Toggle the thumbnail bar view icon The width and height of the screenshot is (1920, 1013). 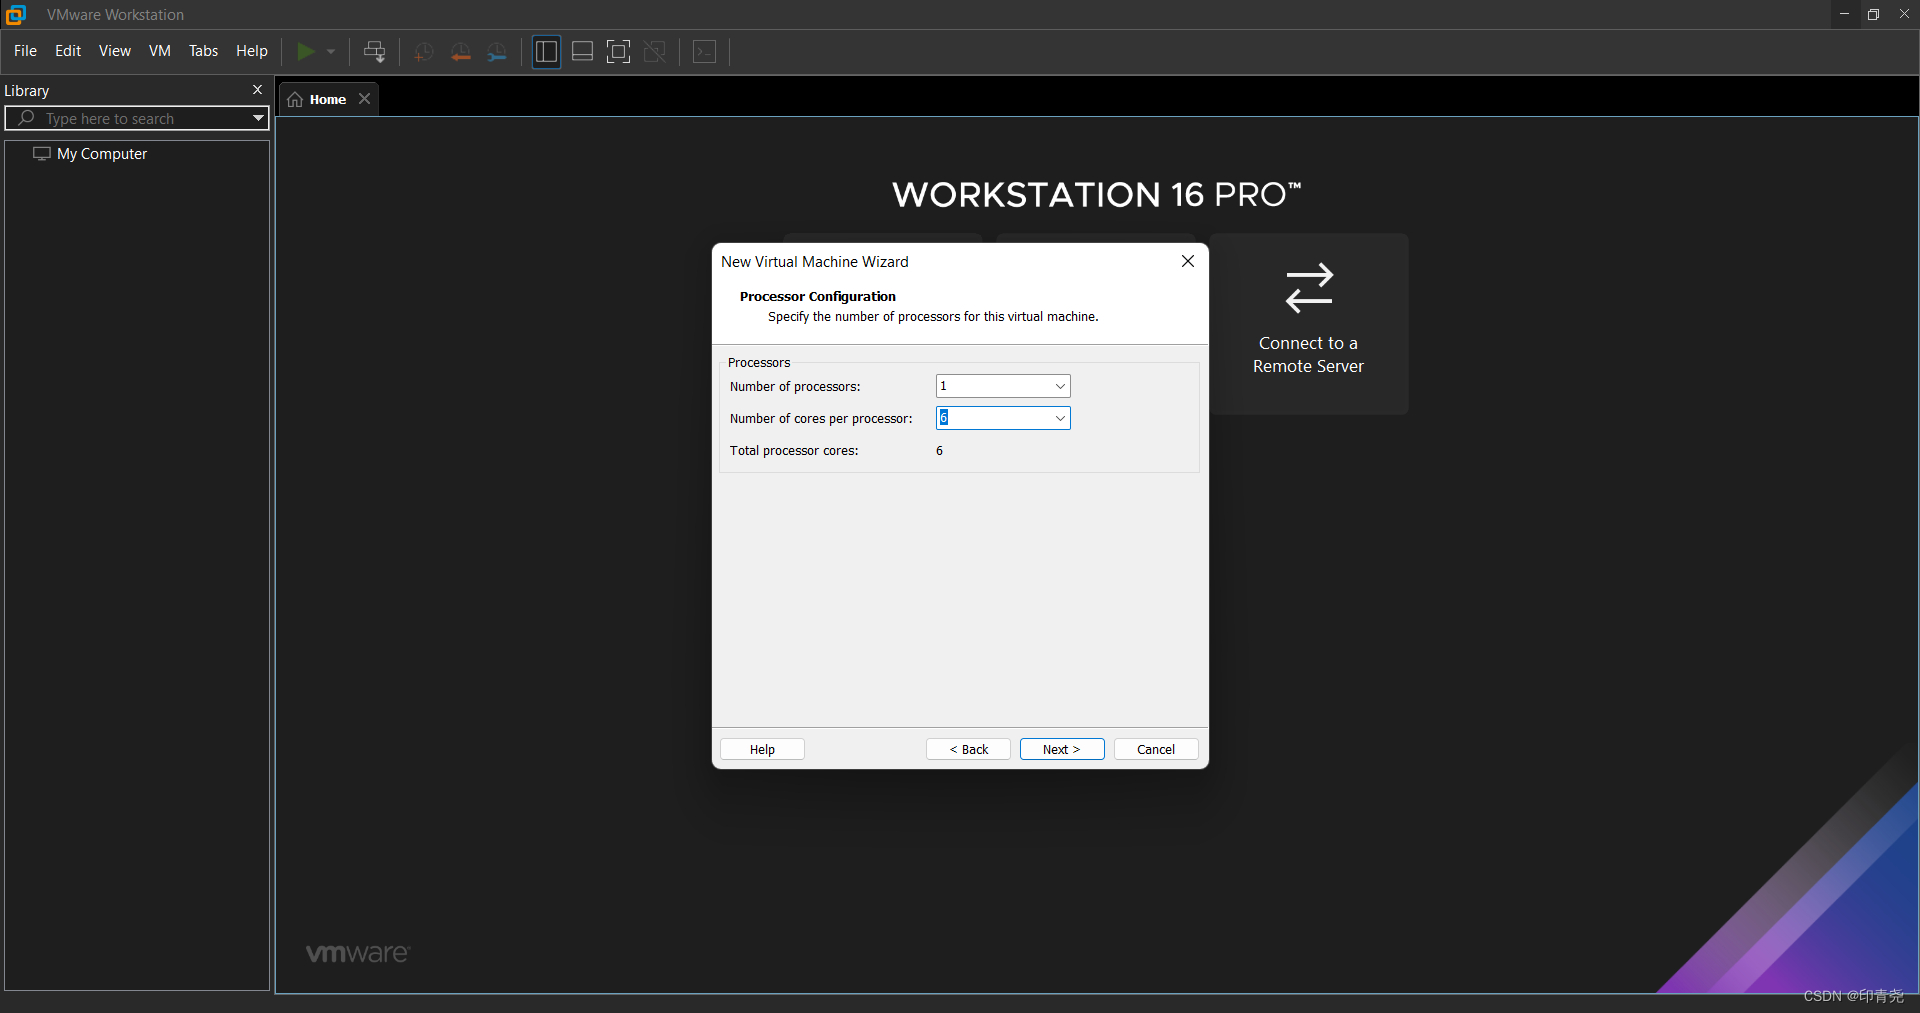pos(582,51)
